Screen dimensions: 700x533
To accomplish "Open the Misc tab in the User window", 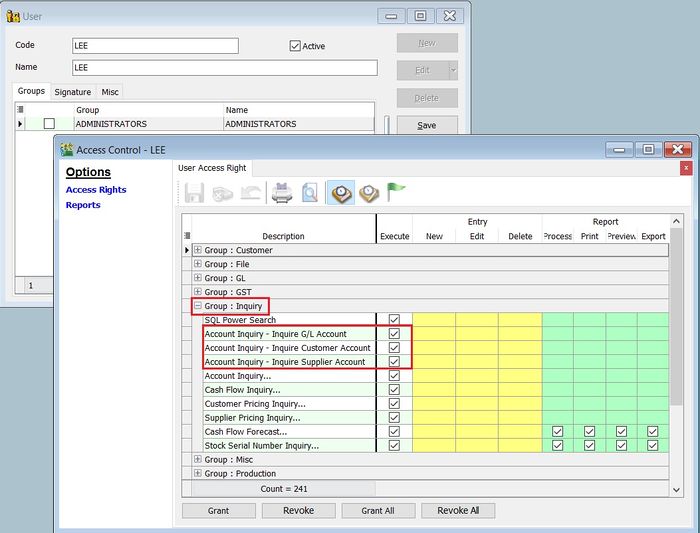I will coord(110,92).
